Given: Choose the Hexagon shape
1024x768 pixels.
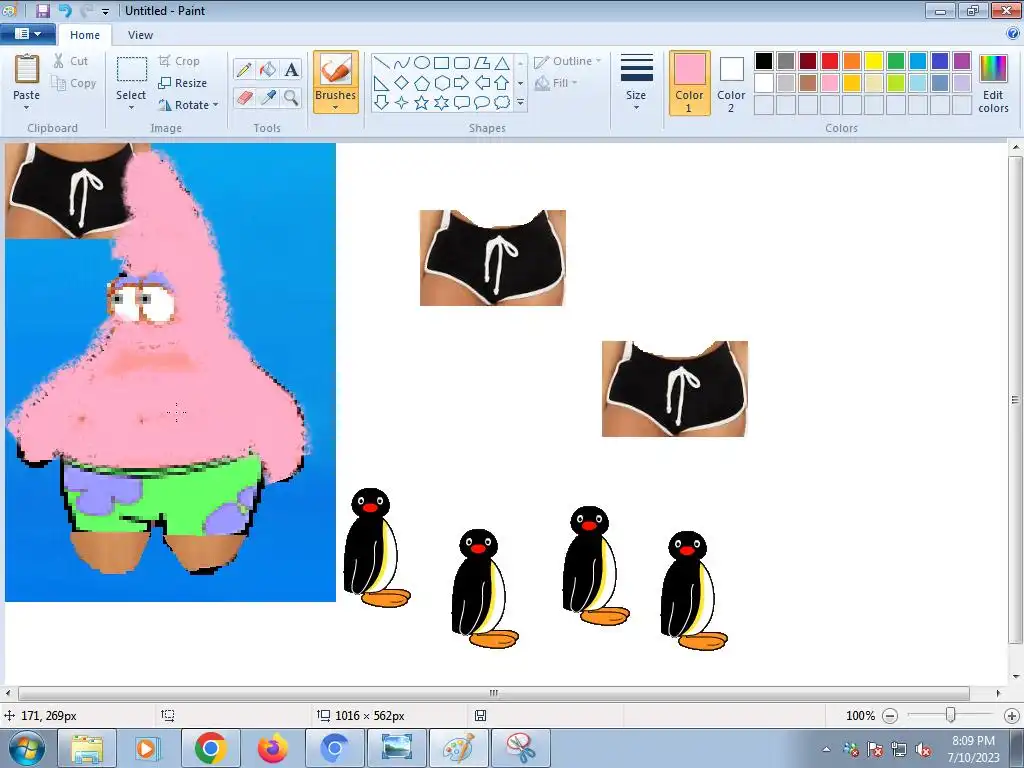Looking at the screenshot, I should [x=441, y=83].
